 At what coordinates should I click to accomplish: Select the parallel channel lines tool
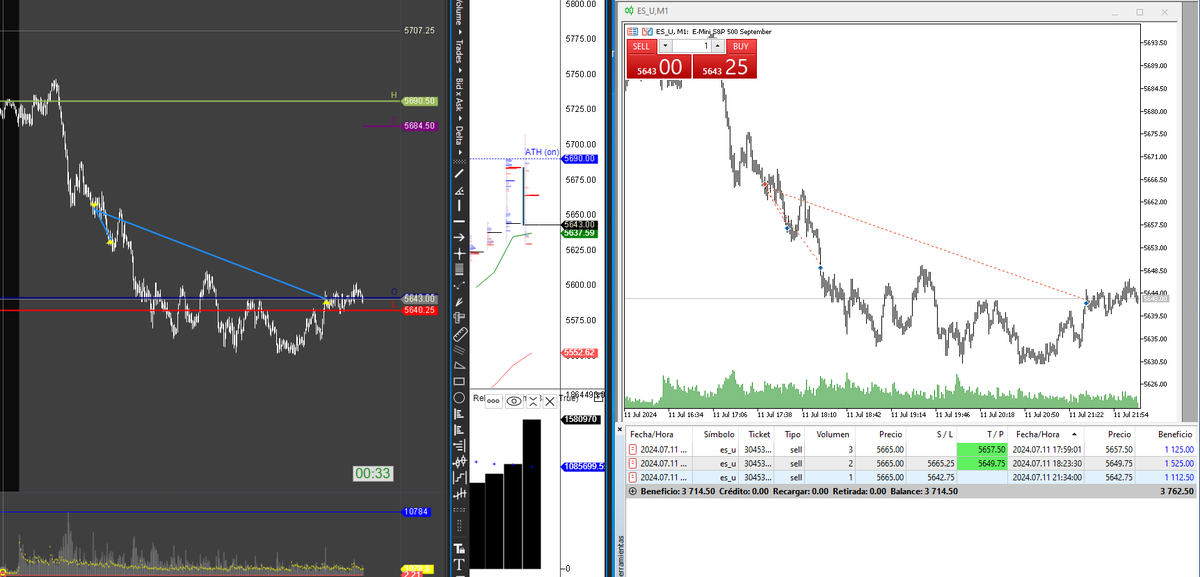pyautogui.click(x=459, y=349)
